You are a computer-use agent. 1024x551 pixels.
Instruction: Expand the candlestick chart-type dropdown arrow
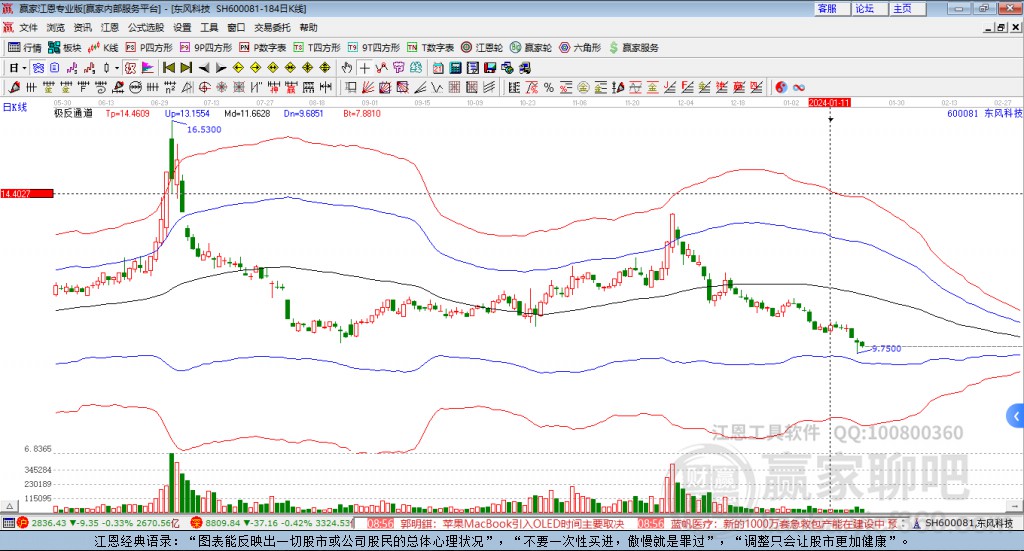coord(118,68)
